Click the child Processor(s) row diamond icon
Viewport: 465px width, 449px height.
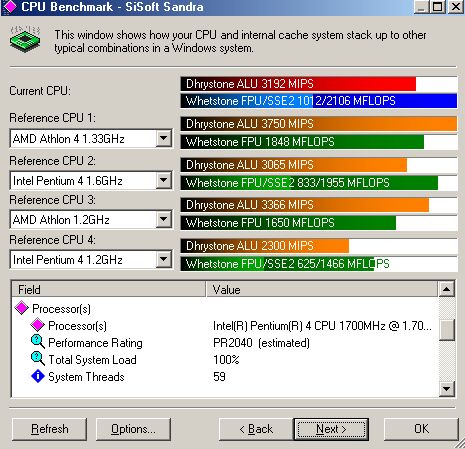coord(37,325)
